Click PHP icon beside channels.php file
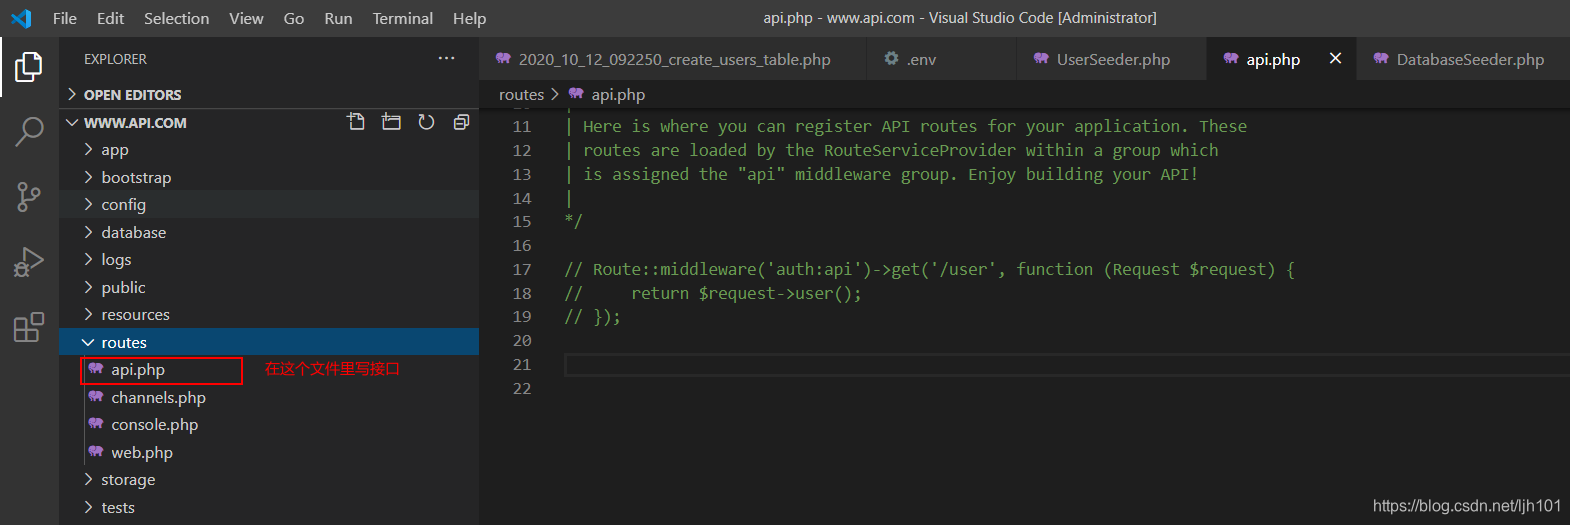Viewport: 1570px width, 525px height. point(96,397)
